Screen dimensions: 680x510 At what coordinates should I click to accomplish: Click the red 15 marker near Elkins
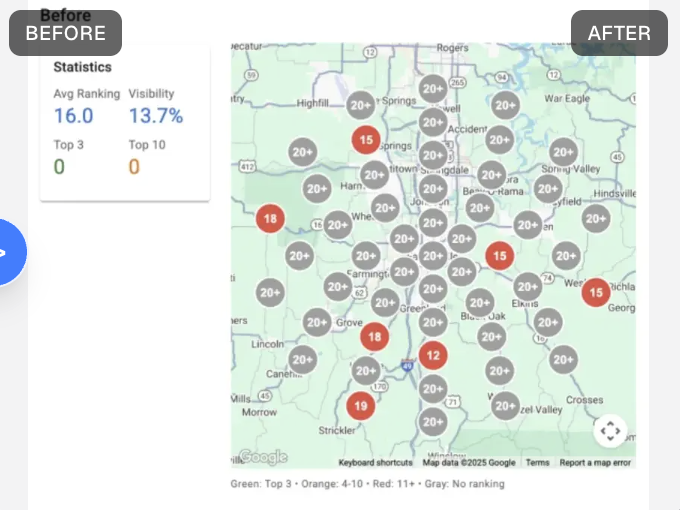point(500,256)
